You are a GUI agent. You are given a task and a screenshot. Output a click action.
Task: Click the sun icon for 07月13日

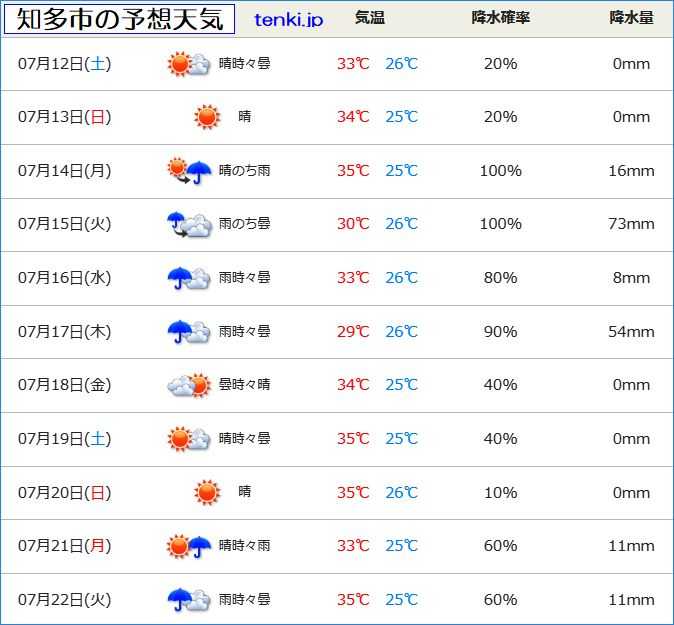pyautogui.click(x=207, y=117)
